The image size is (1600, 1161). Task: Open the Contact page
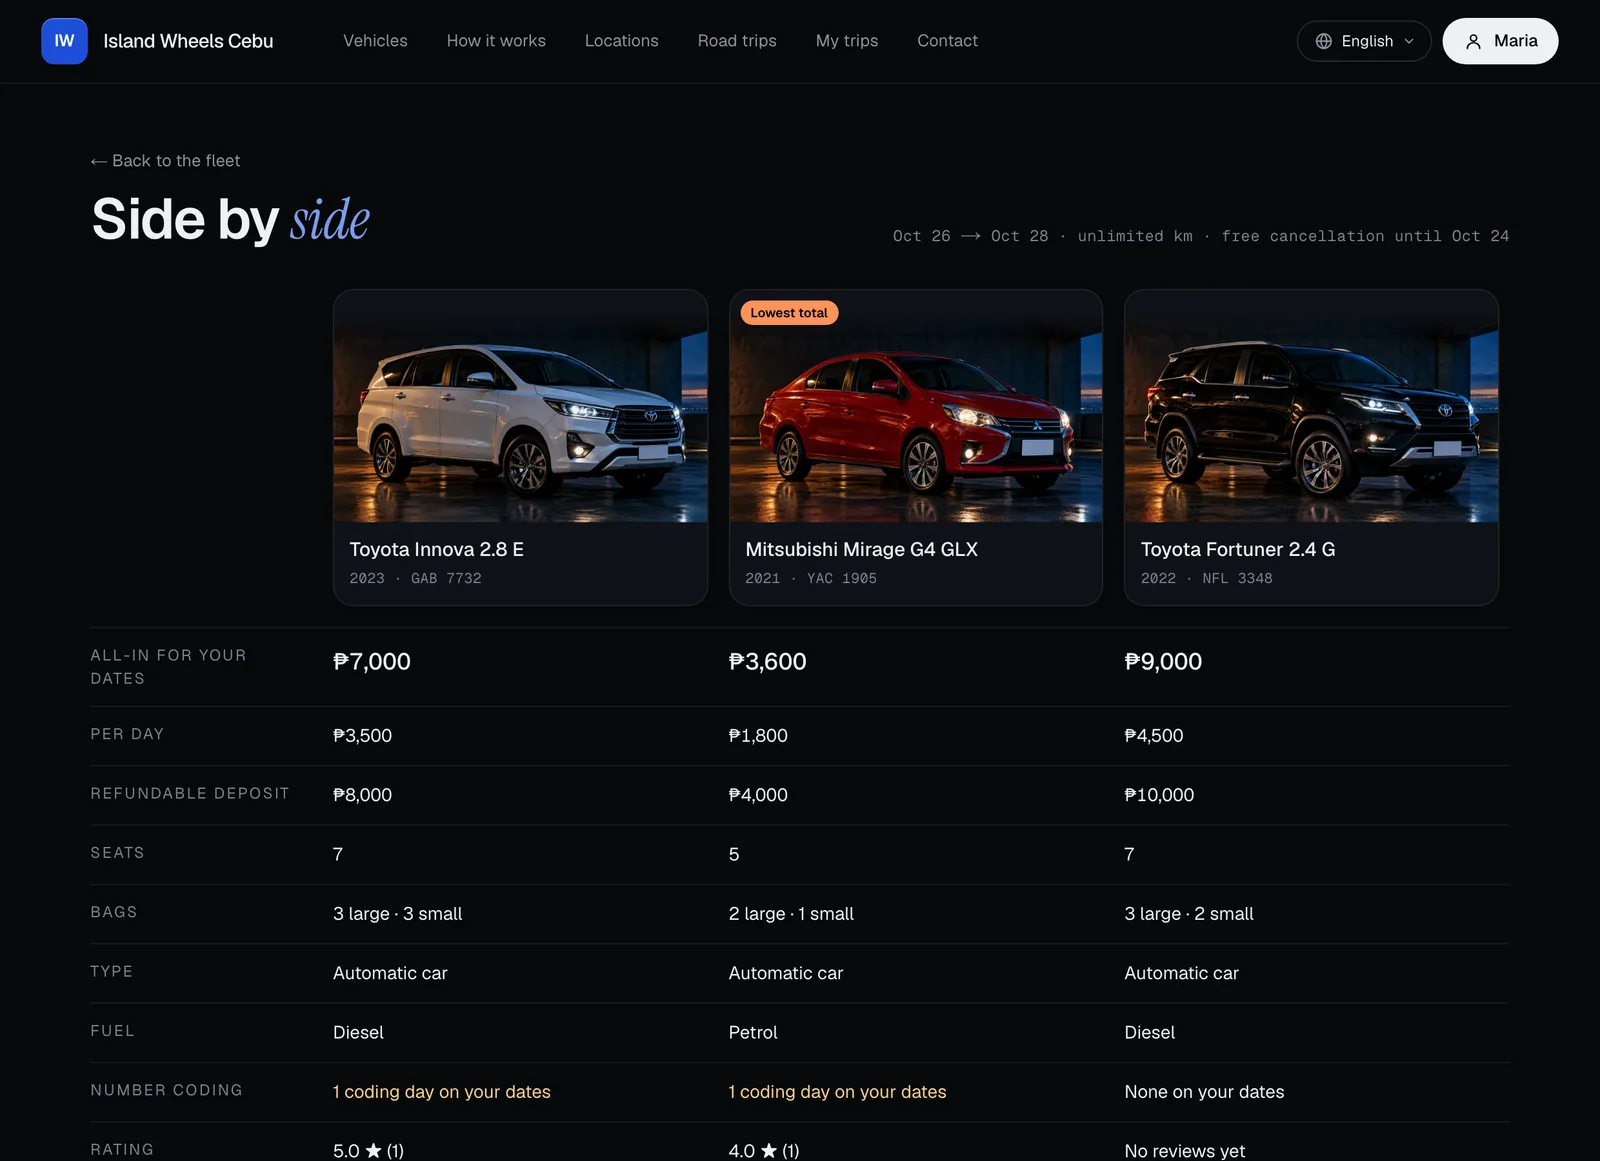point(947,41)
